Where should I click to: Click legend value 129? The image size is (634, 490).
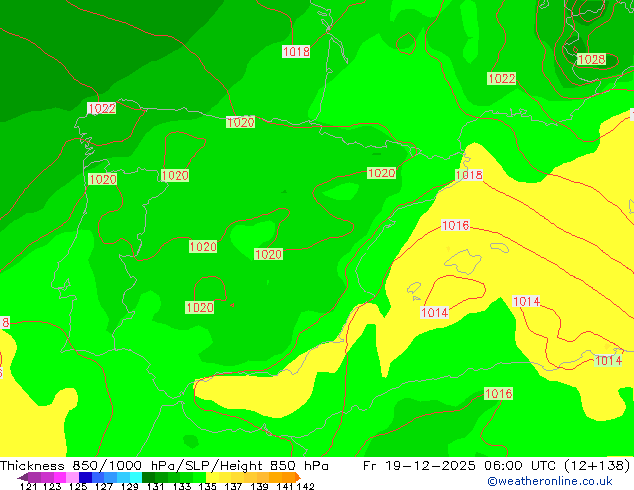click(129, 486)
